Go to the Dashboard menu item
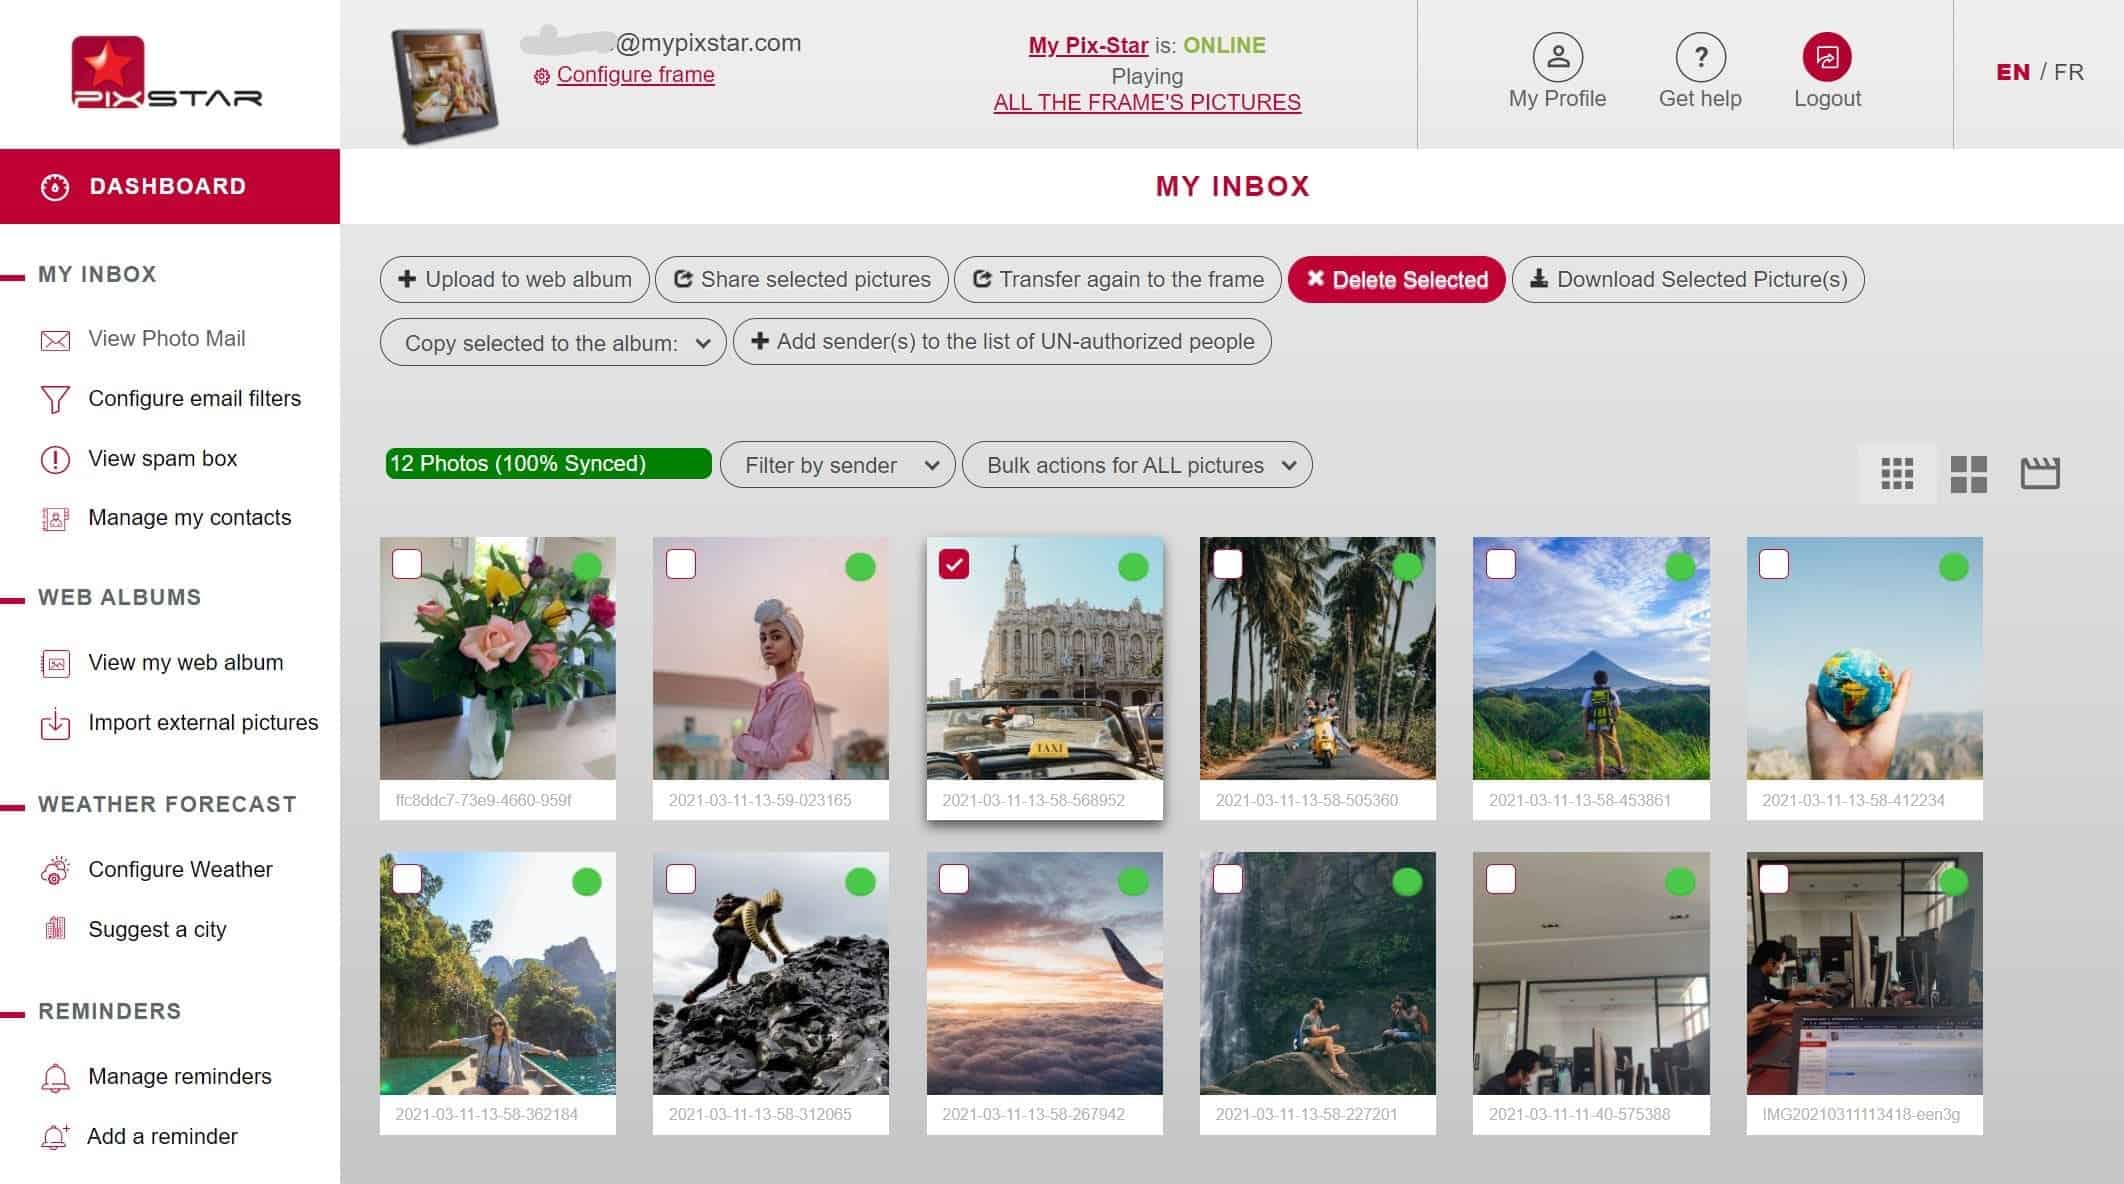2124x1184 pixels. click(168, 185)
